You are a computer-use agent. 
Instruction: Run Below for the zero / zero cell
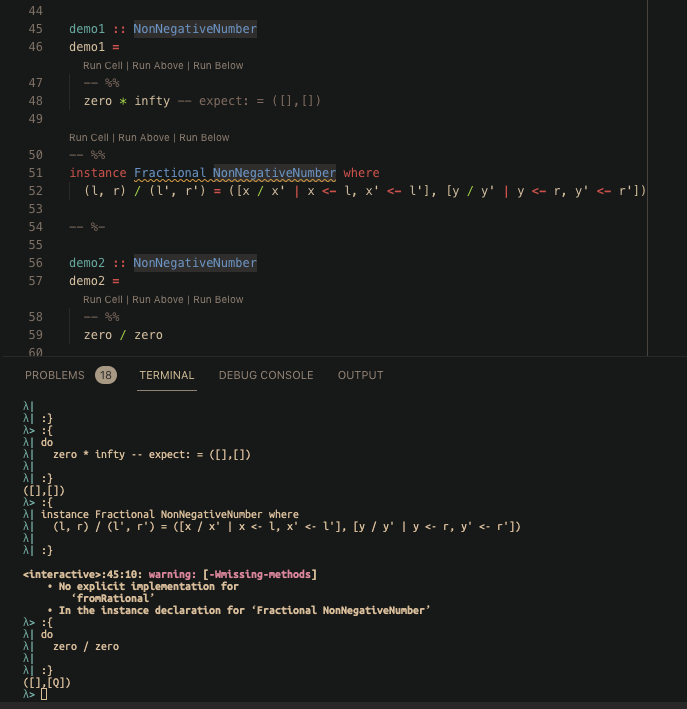pyautogui.click(x=218, y=299)
